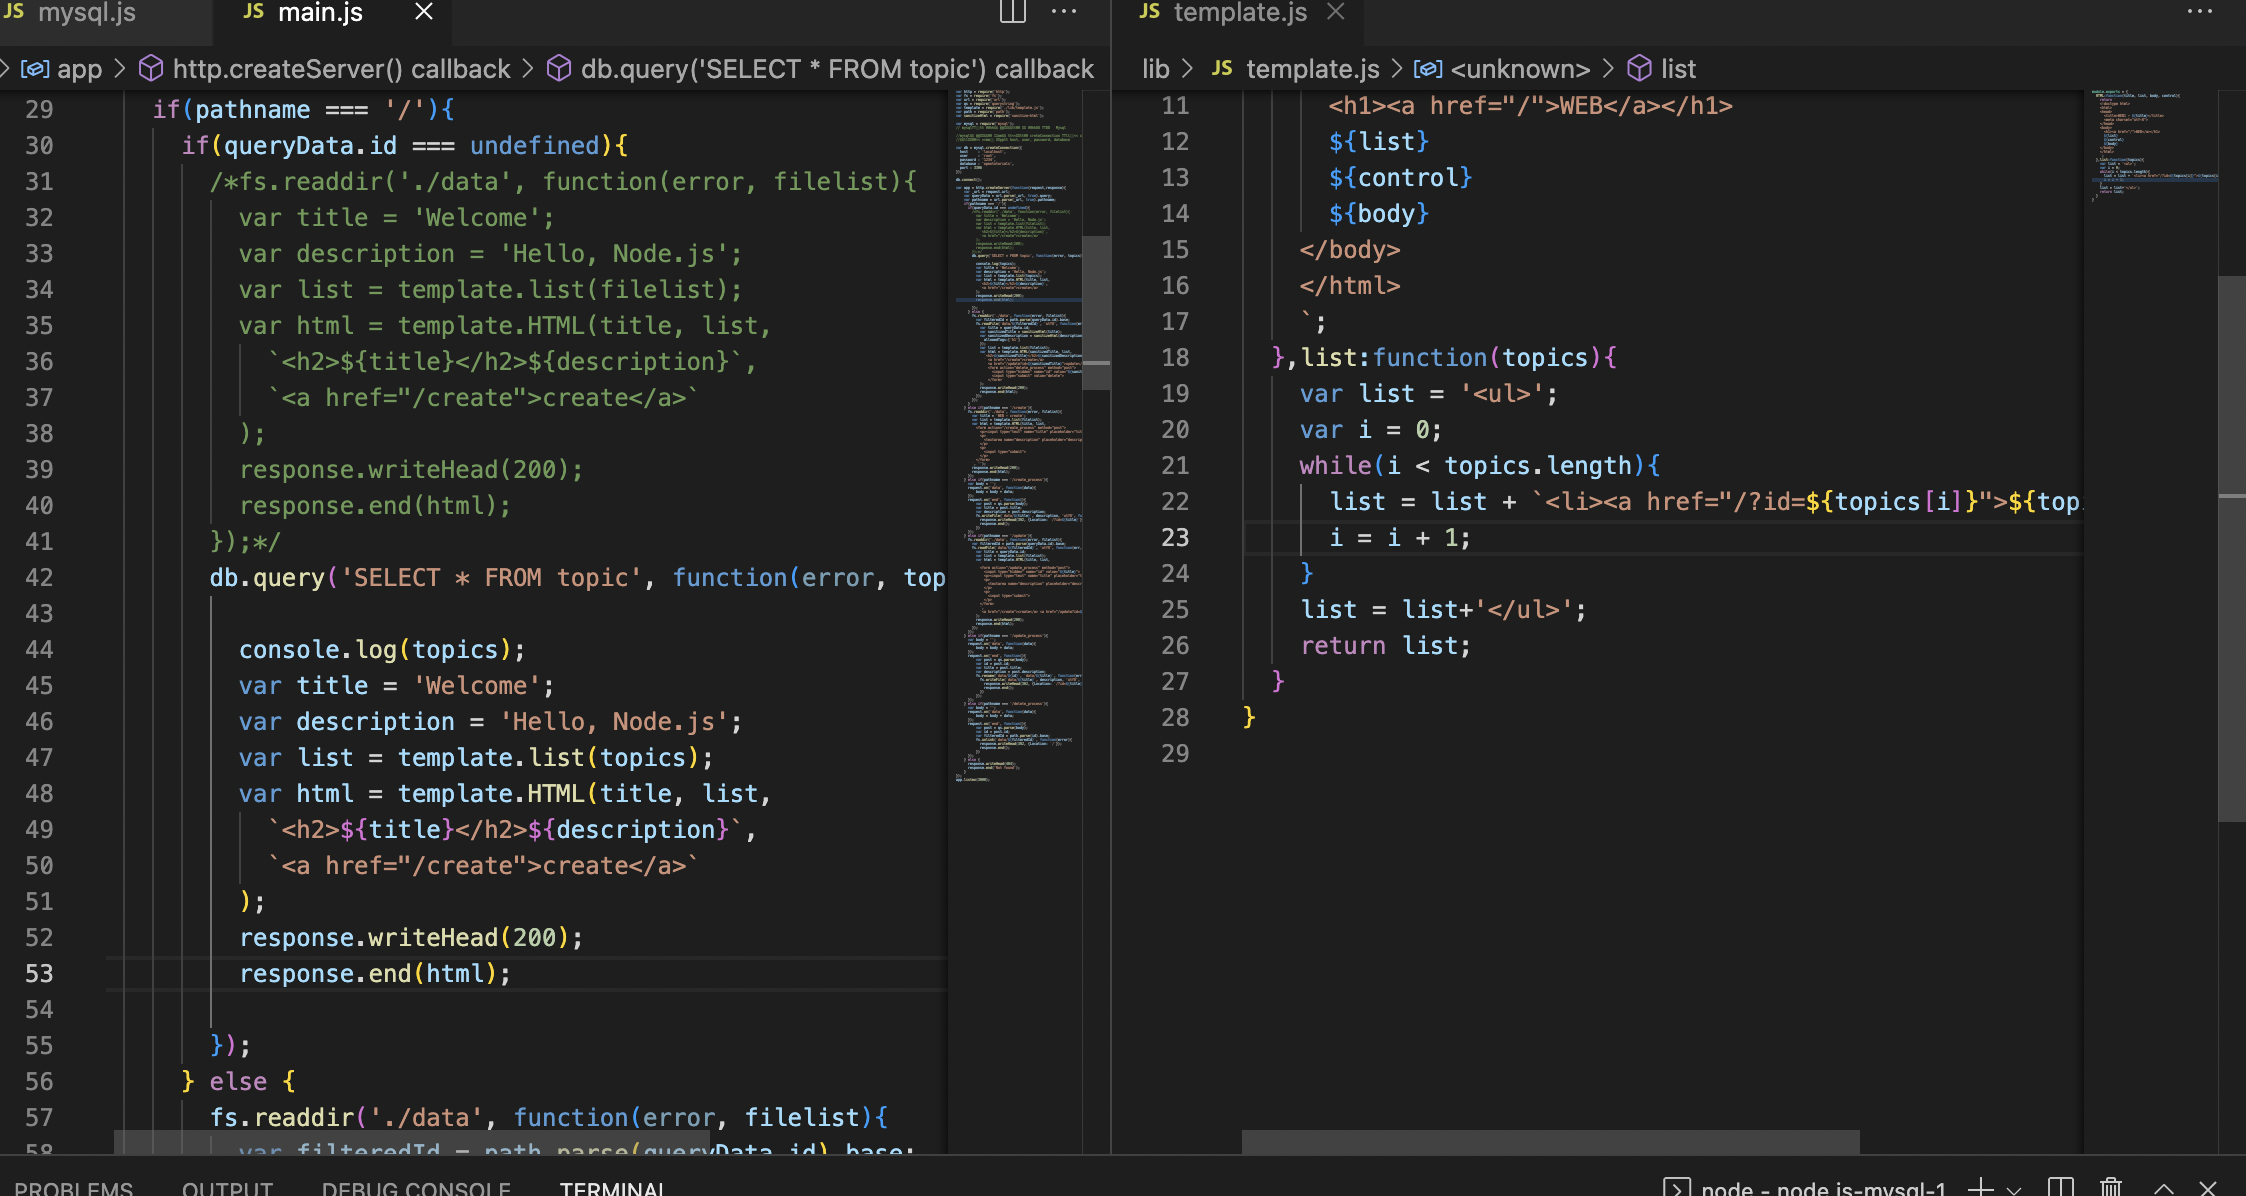Click the app breadcrumb item
This screenshot has height=1196, width=2246.
pyautogui.click(x=61, y=69)
